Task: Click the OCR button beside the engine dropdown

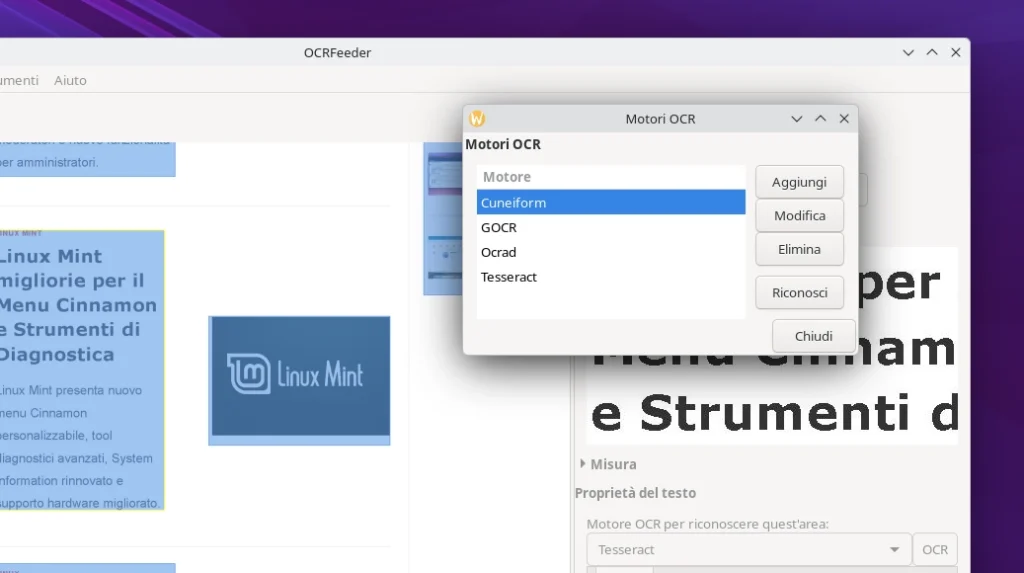Action: click(935, 550)
